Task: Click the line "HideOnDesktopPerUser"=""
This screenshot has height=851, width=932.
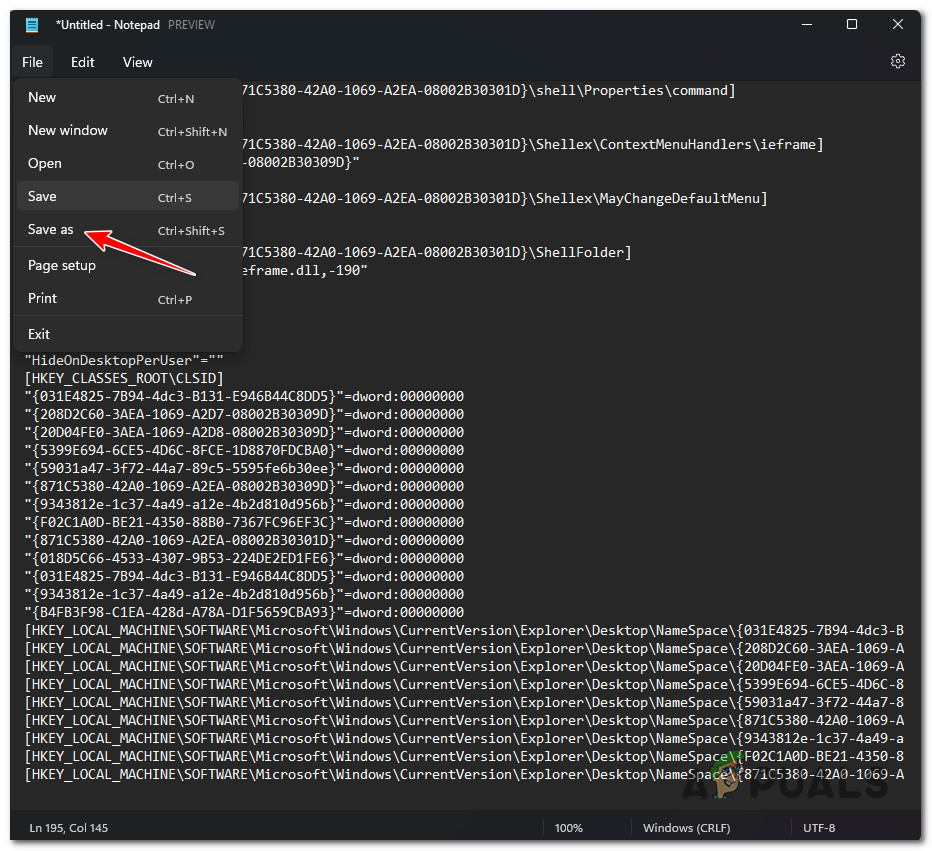Action: pos(124,360)
